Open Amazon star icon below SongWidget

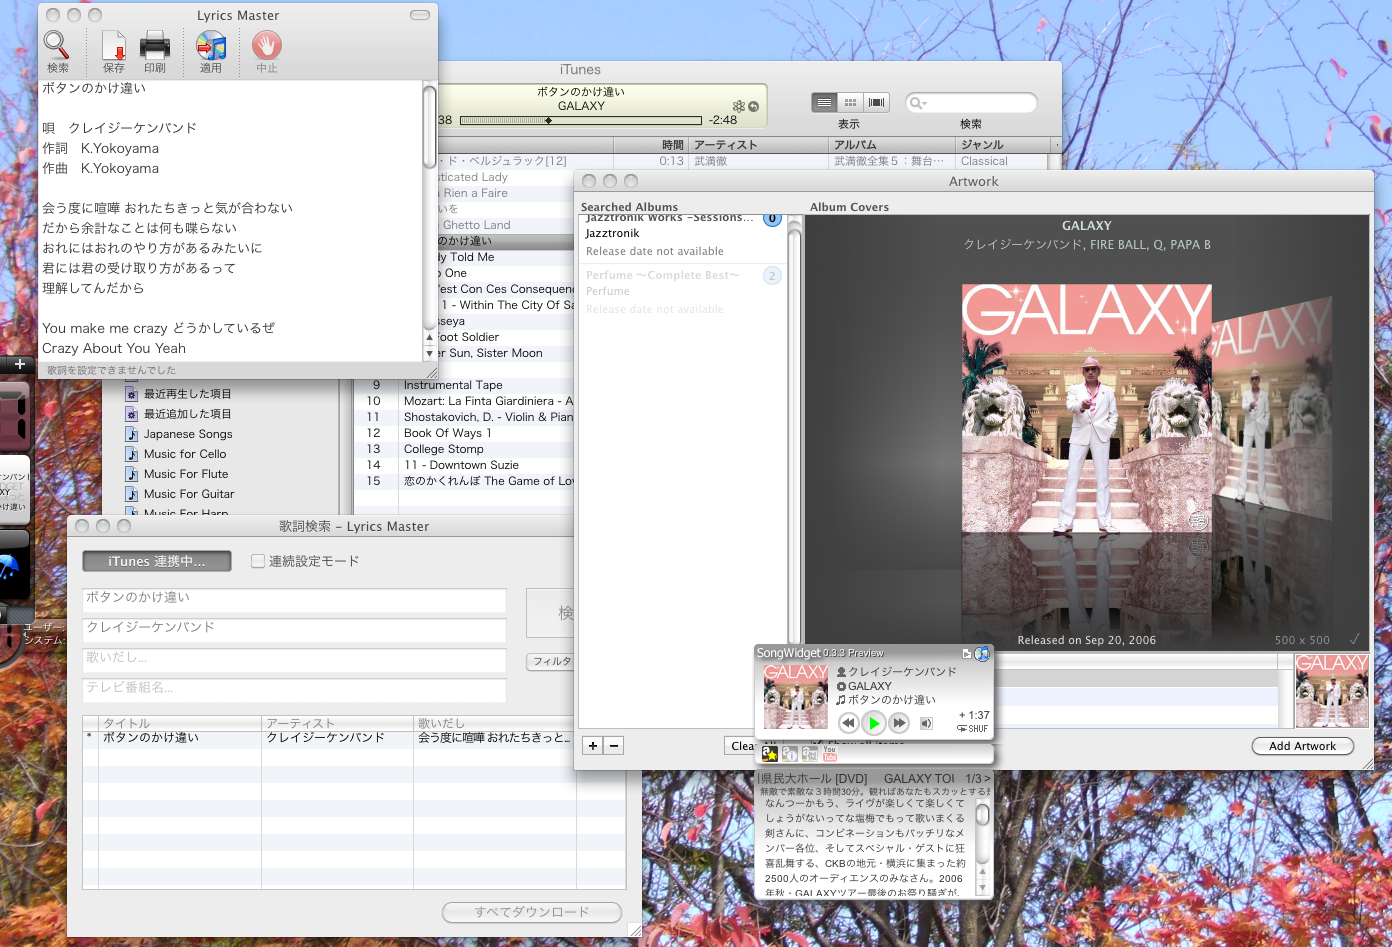[770, 754]
